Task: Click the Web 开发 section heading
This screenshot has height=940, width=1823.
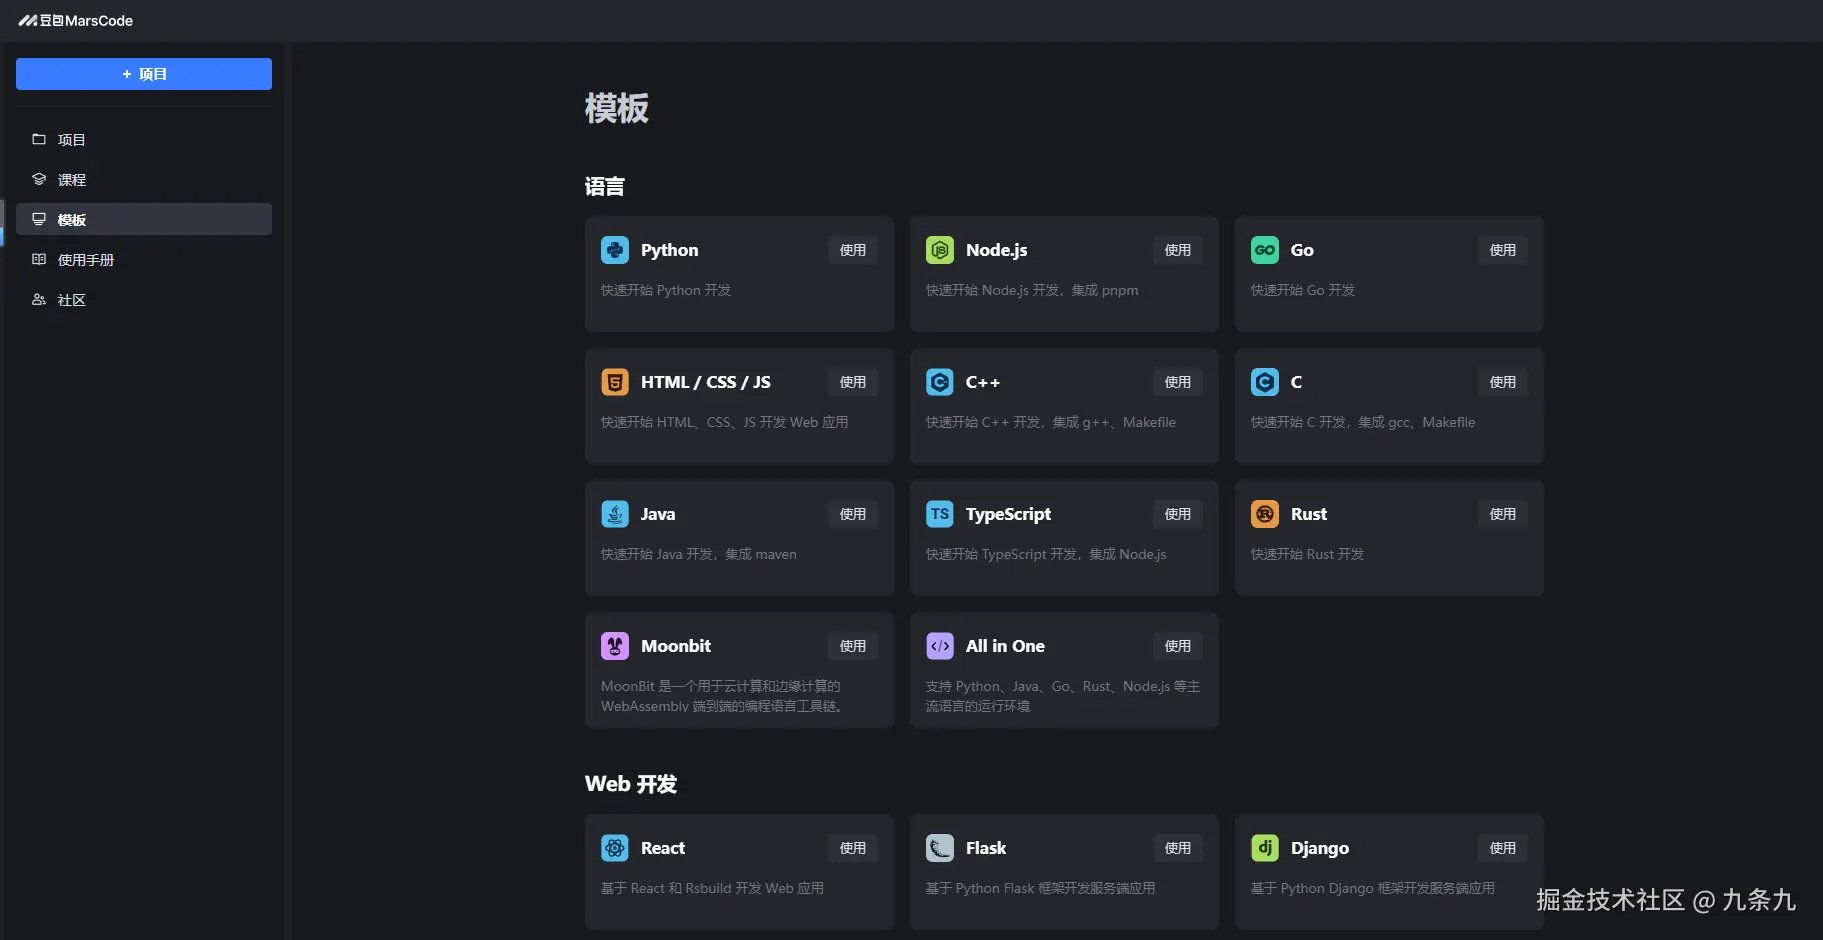Action: point(631,784)
